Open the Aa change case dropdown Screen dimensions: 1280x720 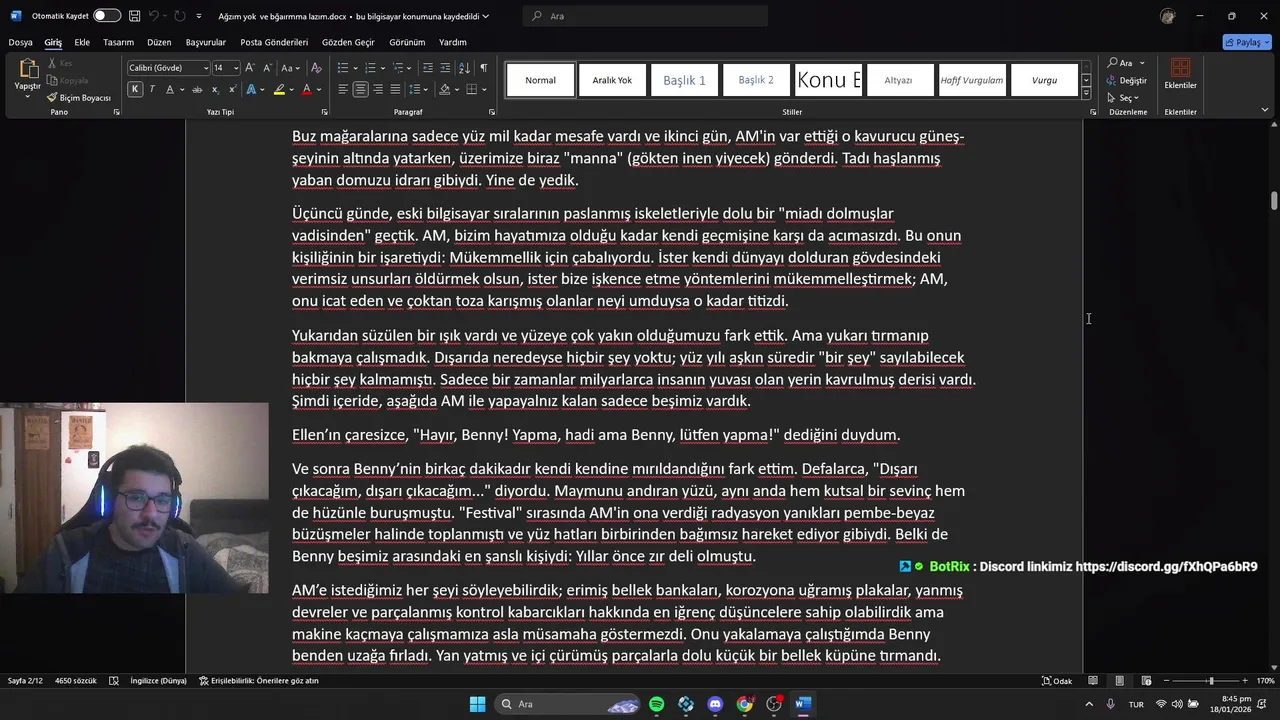(x=290, y=68)
